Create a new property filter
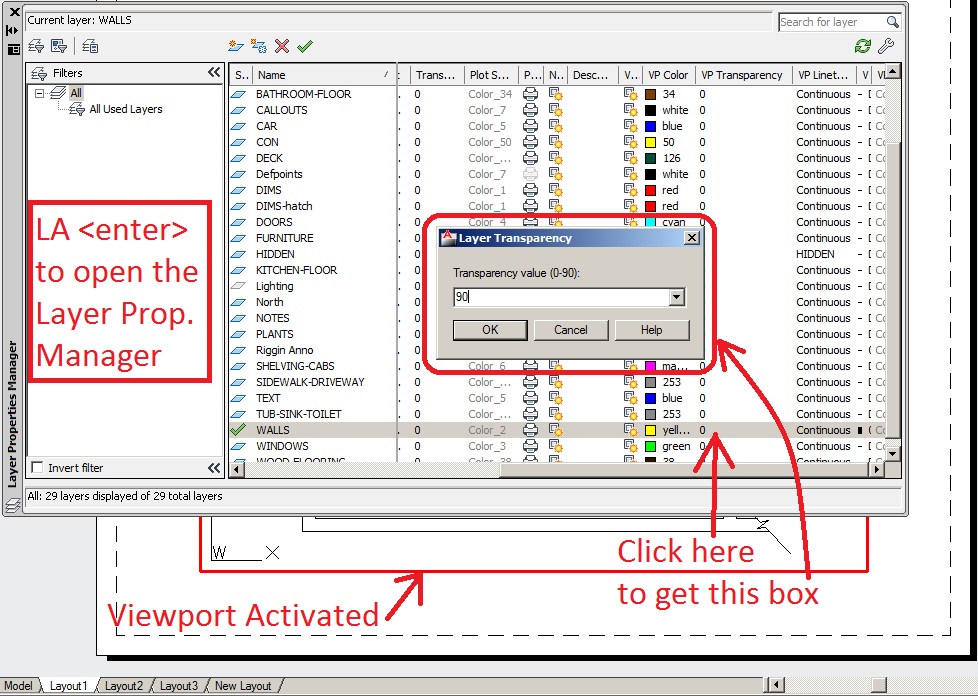The width and height of the screenshot is (978, 696). coord(37,45)
